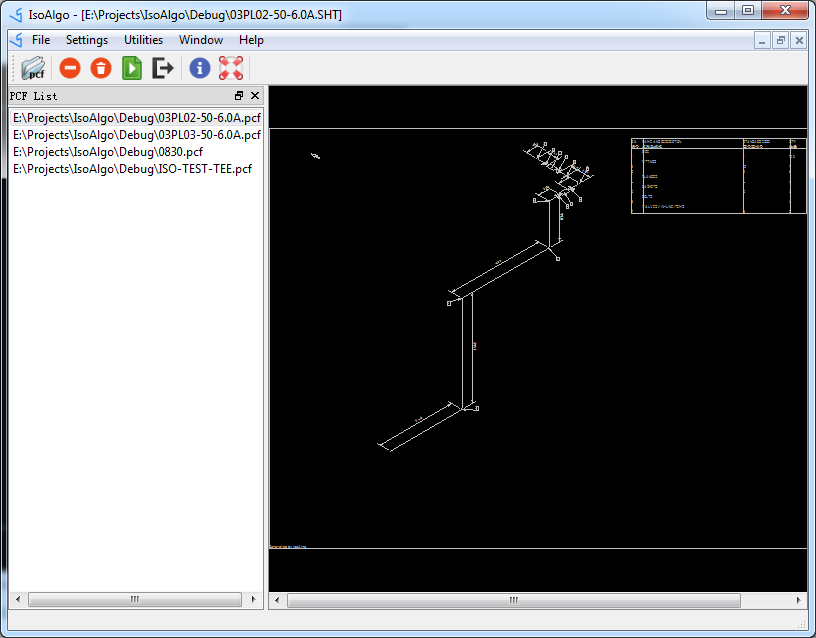Minimize the IsoAlgo main window
Image resolution: width=816 pixels, height=638 pixels.
[x=721, y=11]
